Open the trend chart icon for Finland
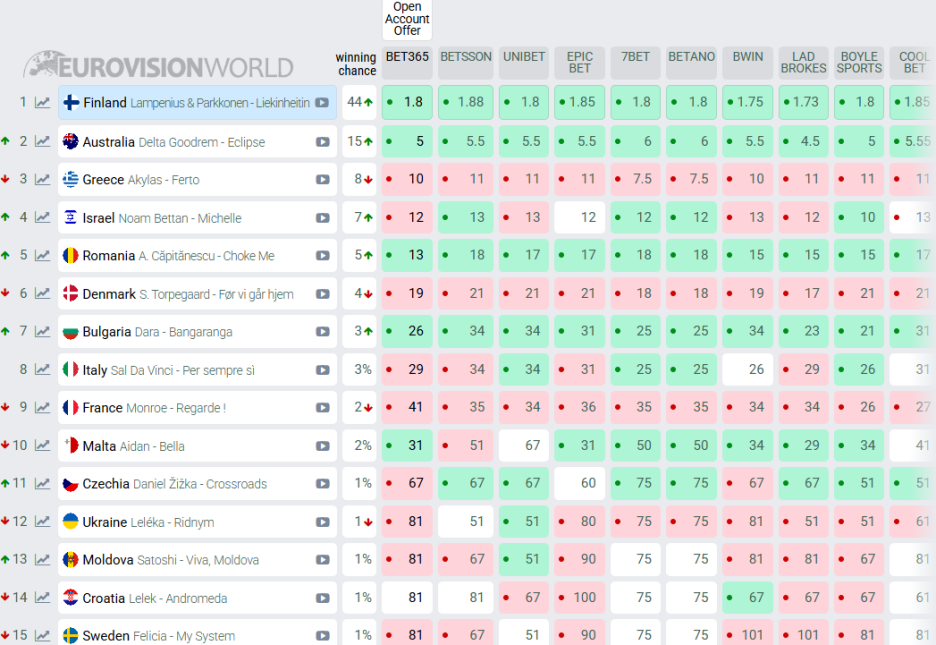936x645 pixels. pos(42,103)
